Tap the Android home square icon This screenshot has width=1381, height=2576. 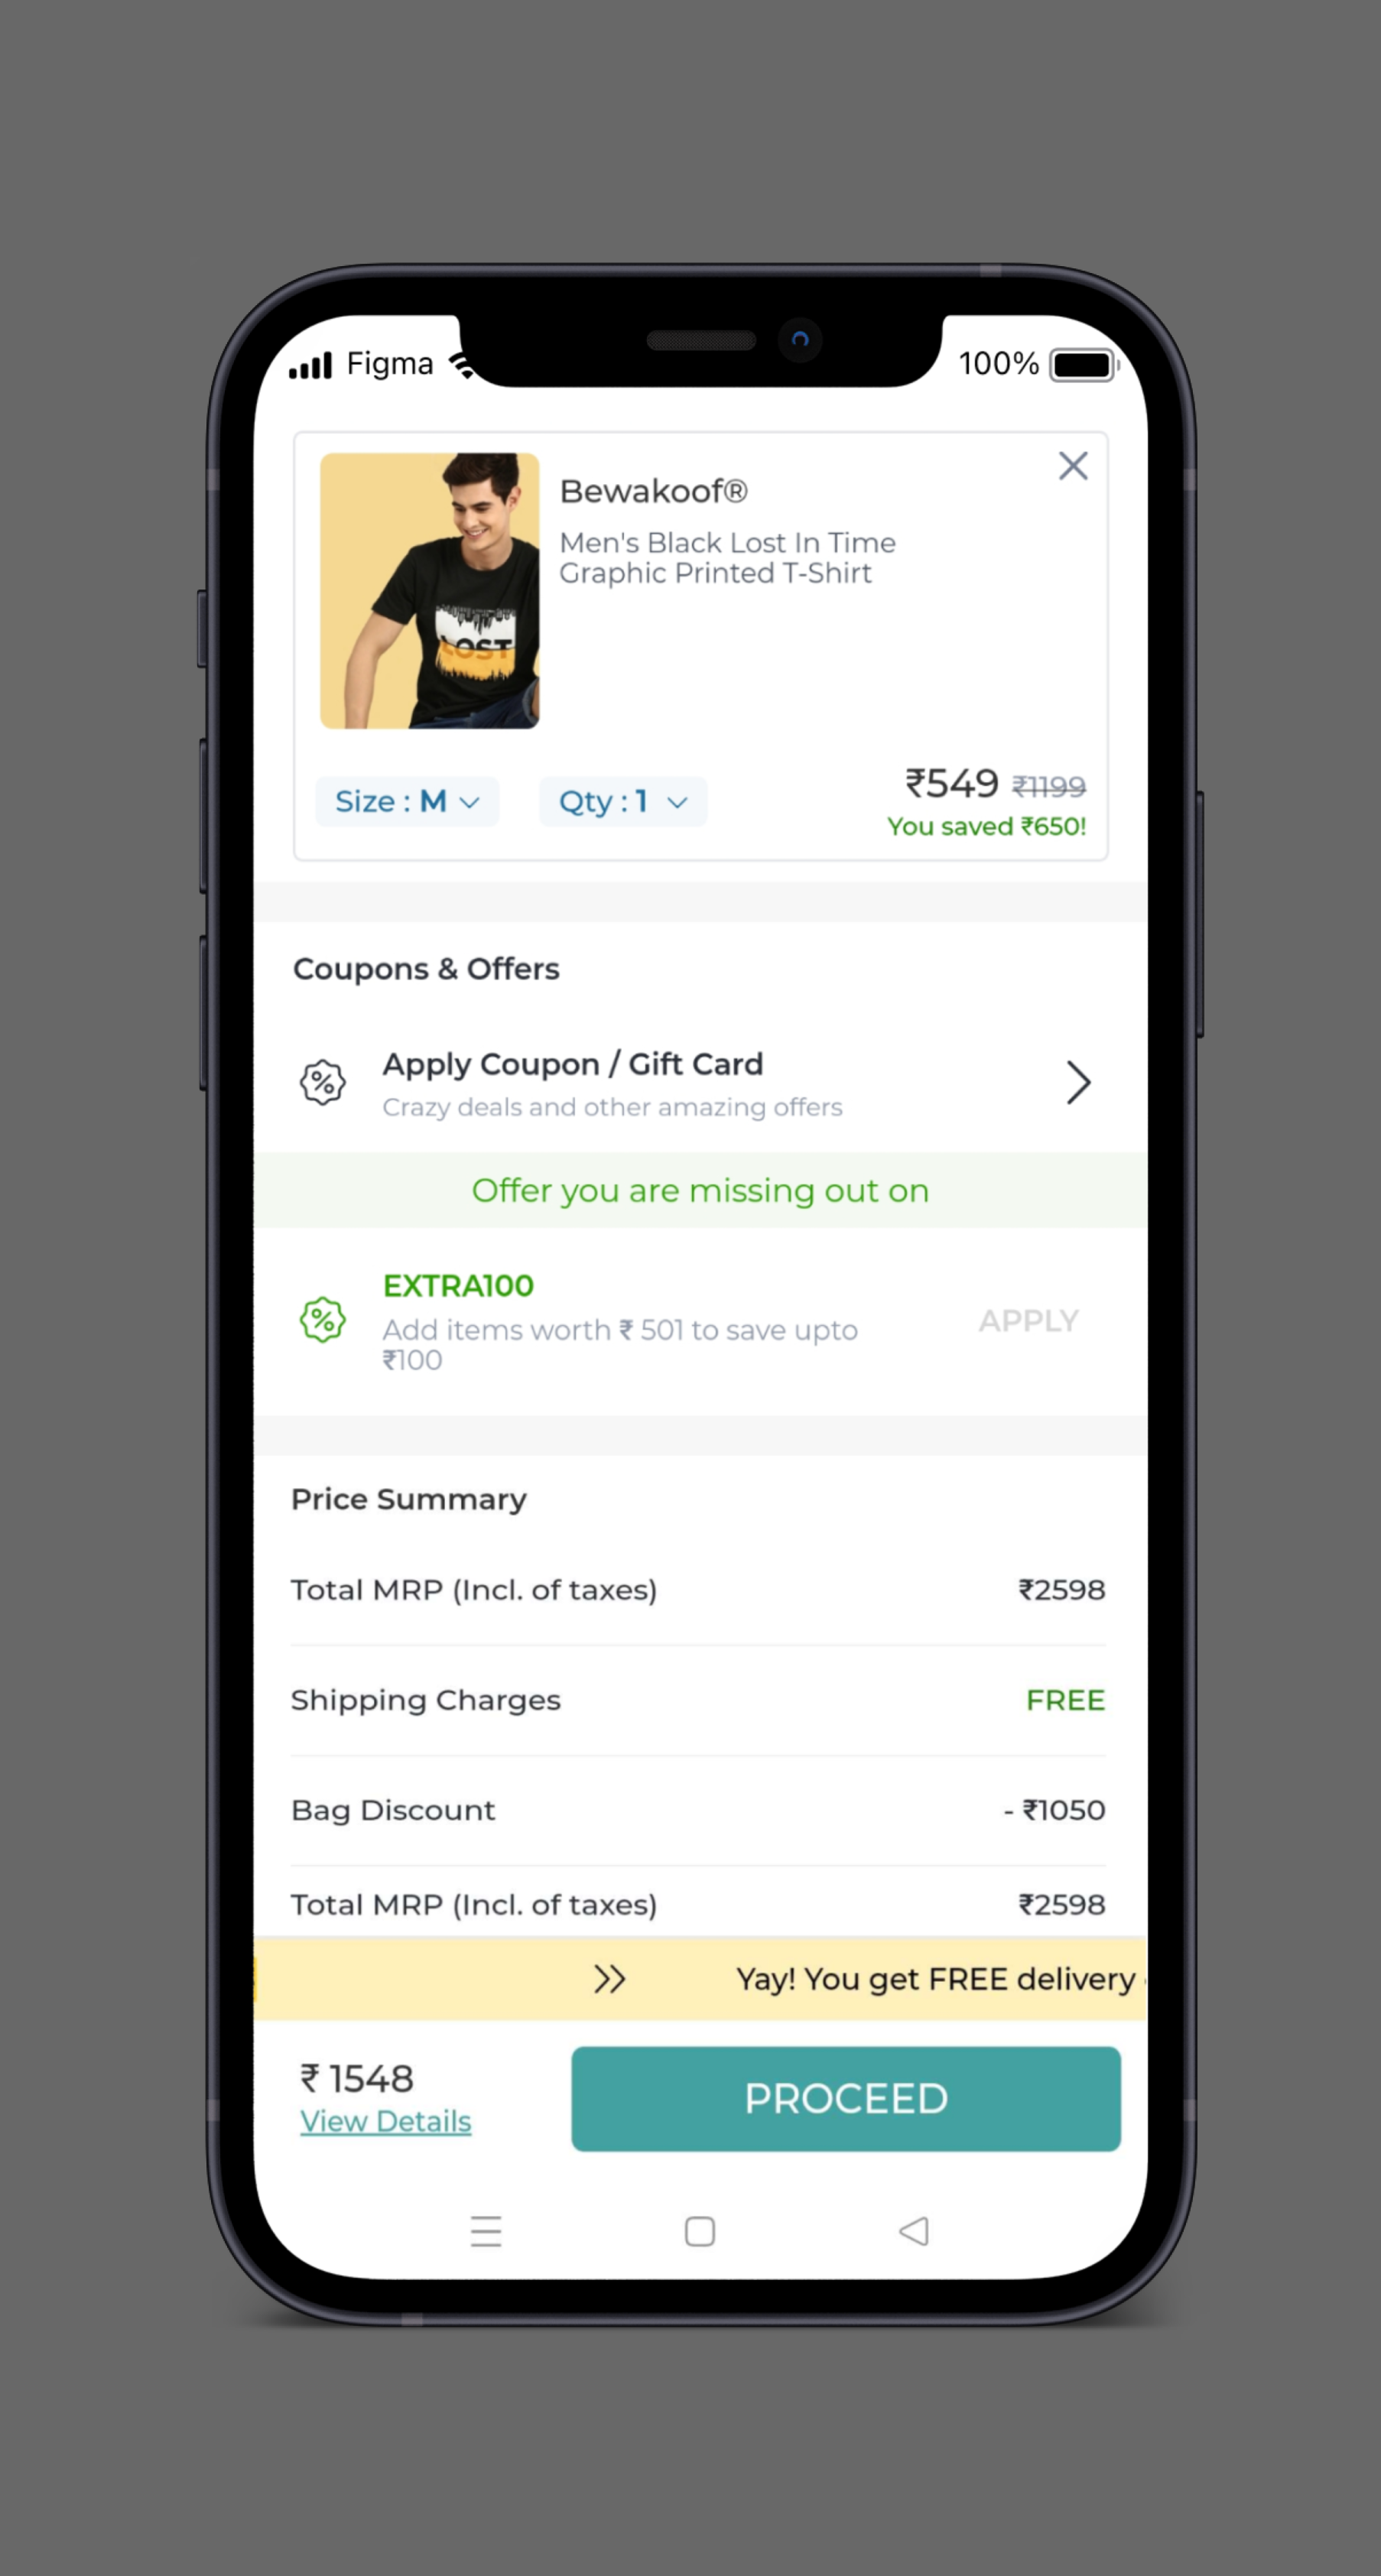click(700, 2231)
